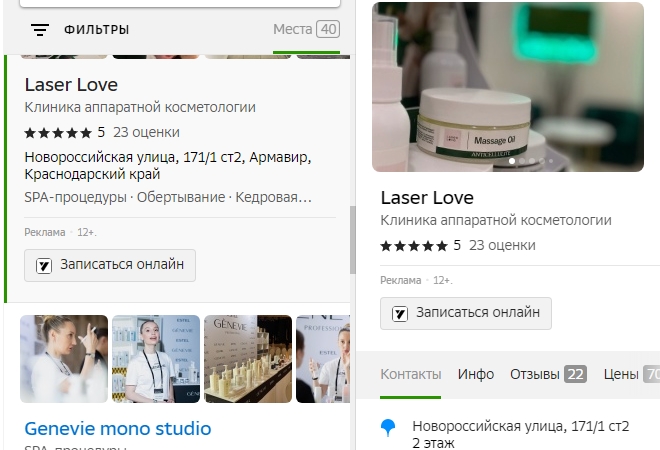Click rating stars in right detail panel
The height and width of the screenshot is (450, 660).
pyautogui.click(x=414, y=245)
